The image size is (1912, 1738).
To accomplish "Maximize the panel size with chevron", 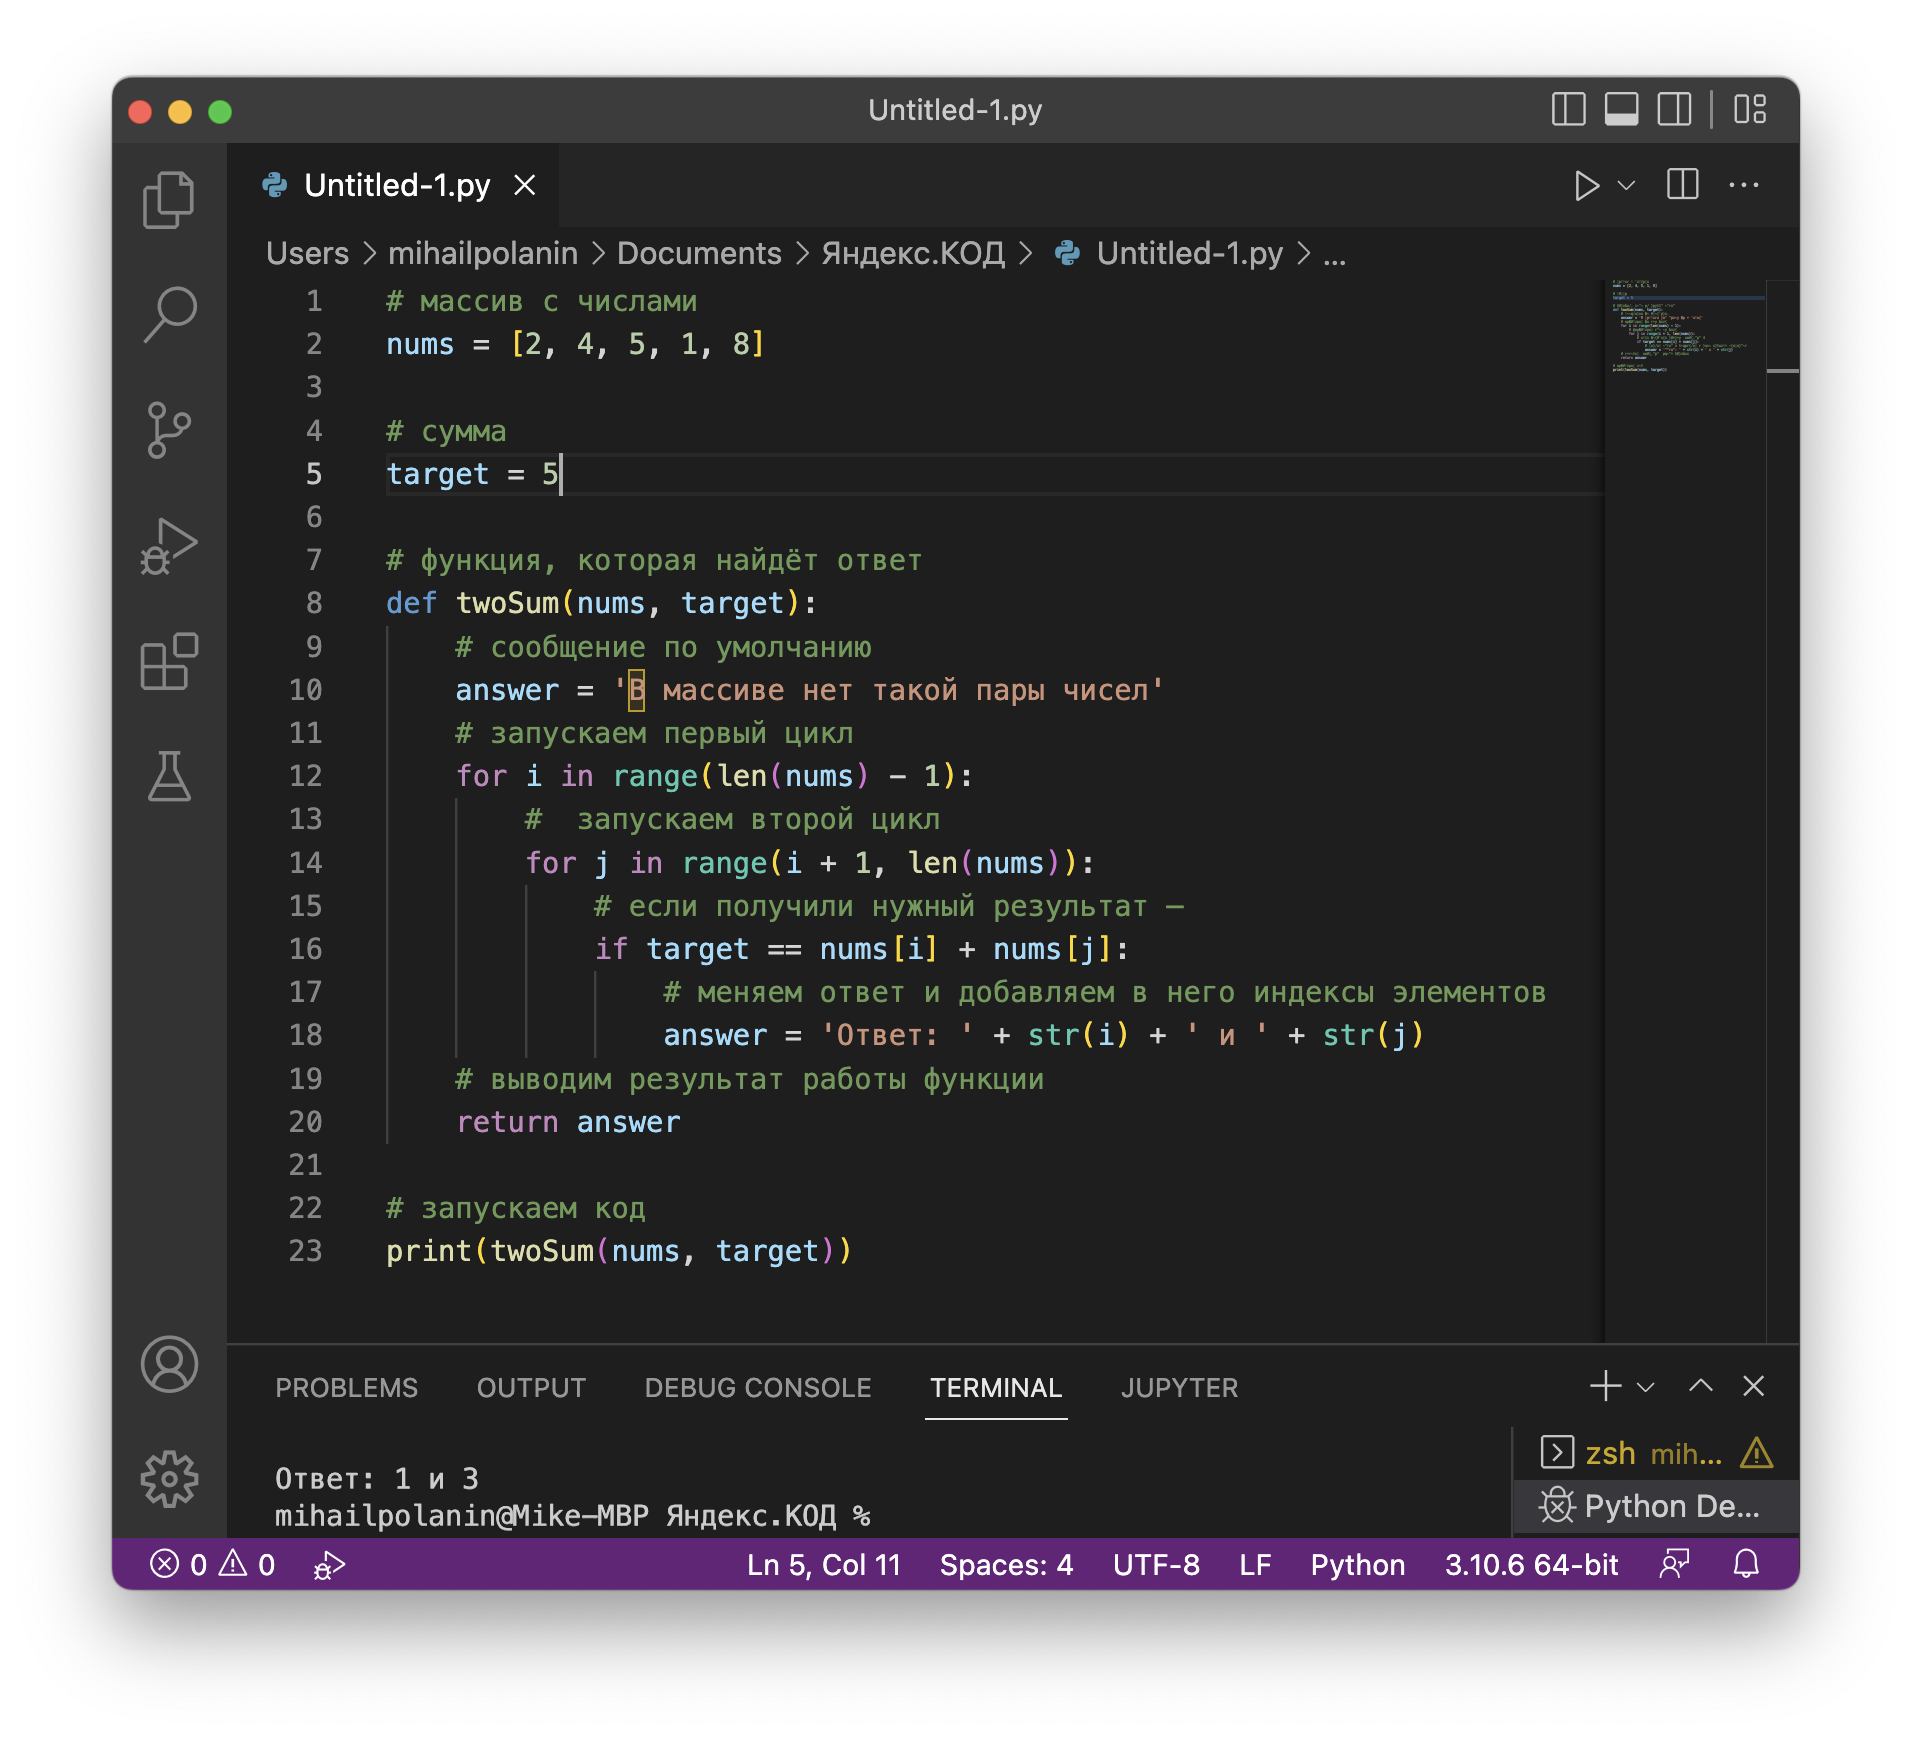I will coord(1700,1386).
